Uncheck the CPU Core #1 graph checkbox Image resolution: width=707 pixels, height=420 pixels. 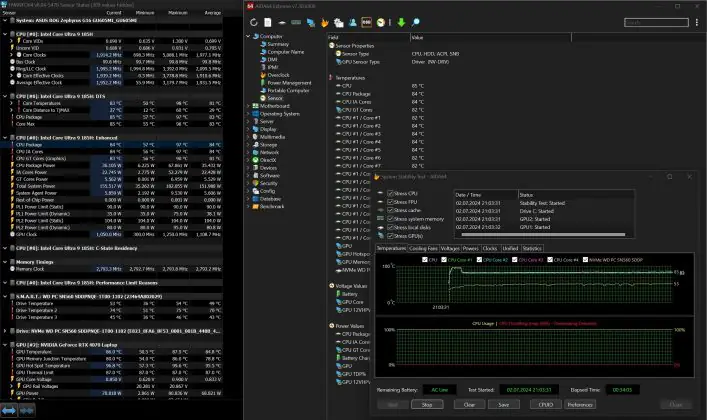point(444,260)
